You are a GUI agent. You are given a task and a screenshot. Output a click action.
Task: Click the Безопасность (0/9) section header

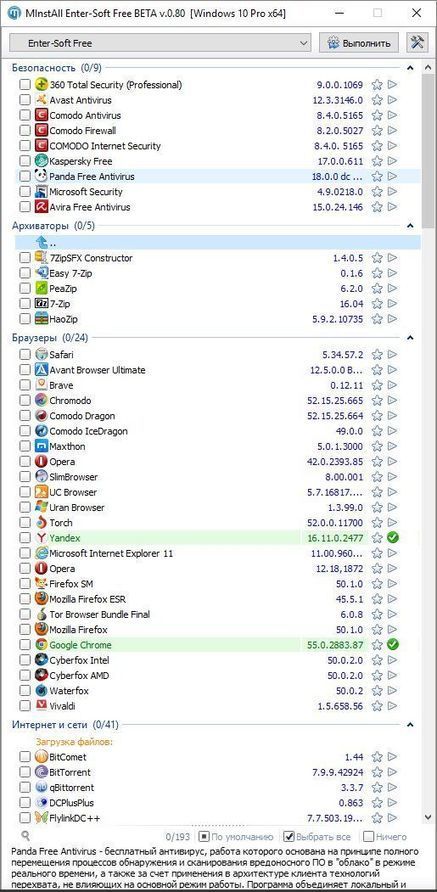(x=56, y=68)
